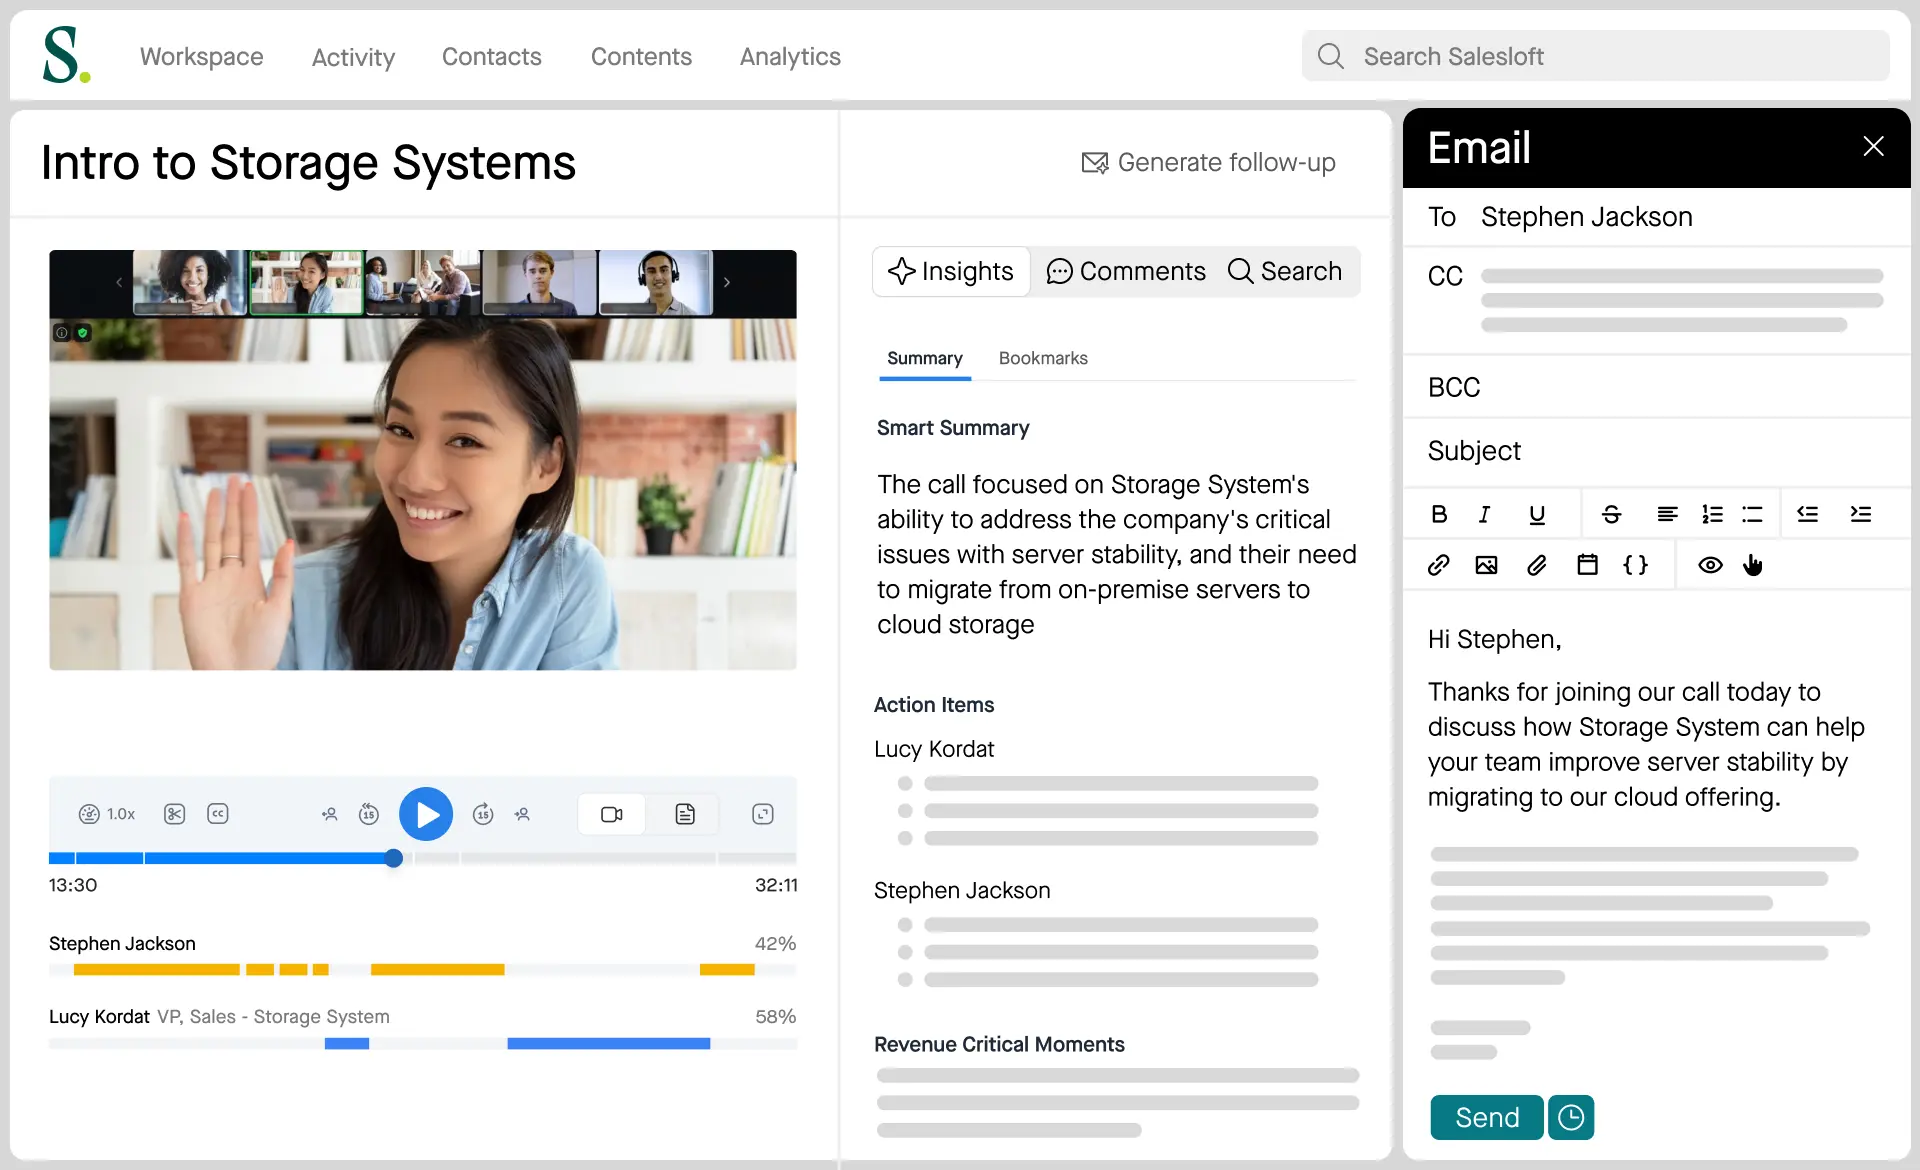This screenshot has height=1170, width=1920.
Task: Click Lucy Kordat's blue talk timeline
Action: pyautogui.click(x=422, y=1044)
